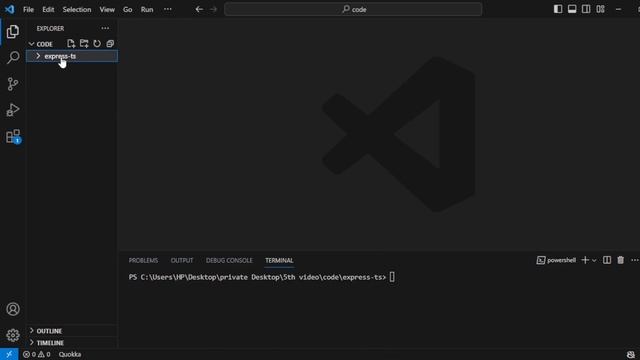Screen dimensions: 640x360
Task: Open the Extensions view icon
Action: [x=13, y=136]
